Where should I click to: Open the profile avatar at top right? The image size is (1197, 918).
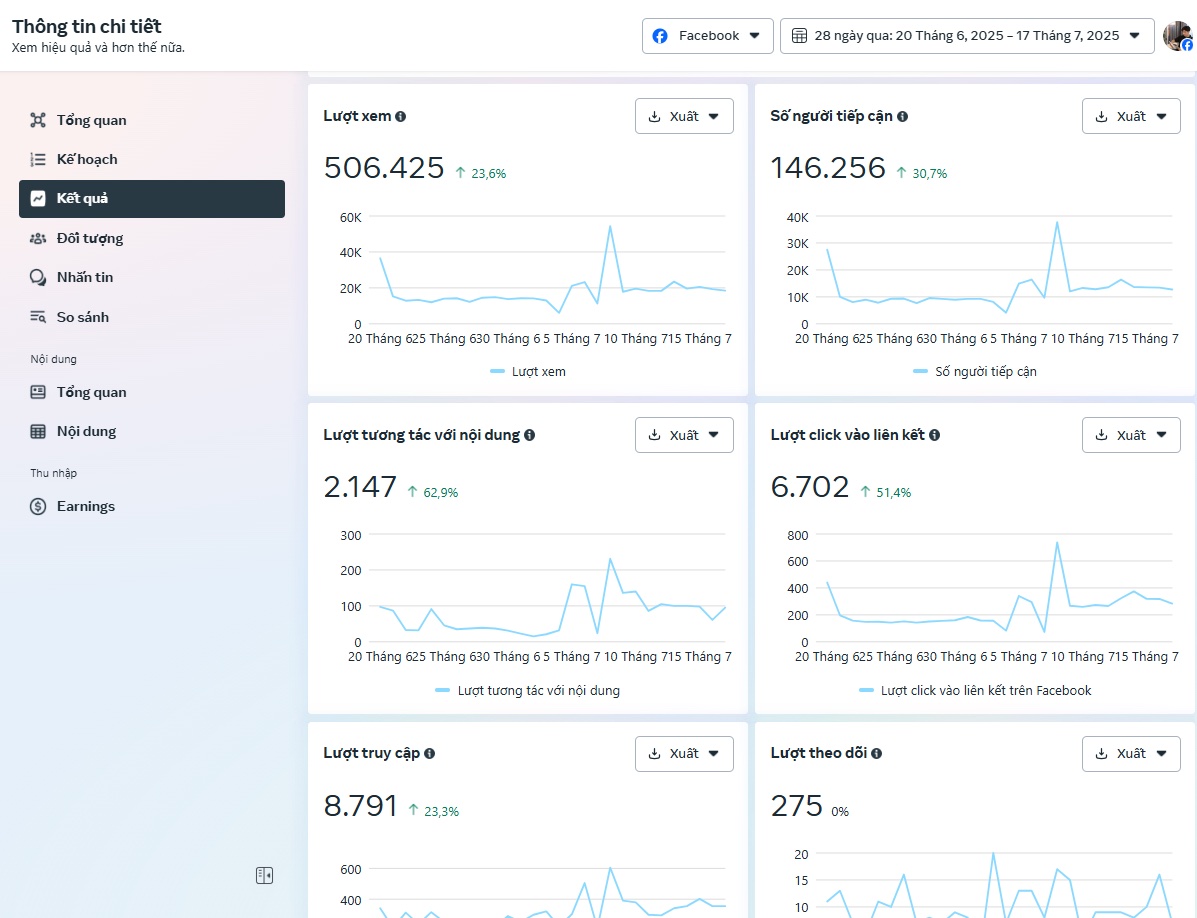[1177, 36]
